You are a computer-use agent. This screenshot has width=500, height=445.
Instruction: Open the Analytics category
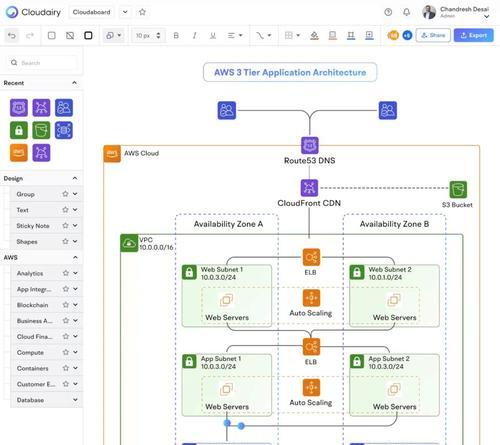pos(47,273)
